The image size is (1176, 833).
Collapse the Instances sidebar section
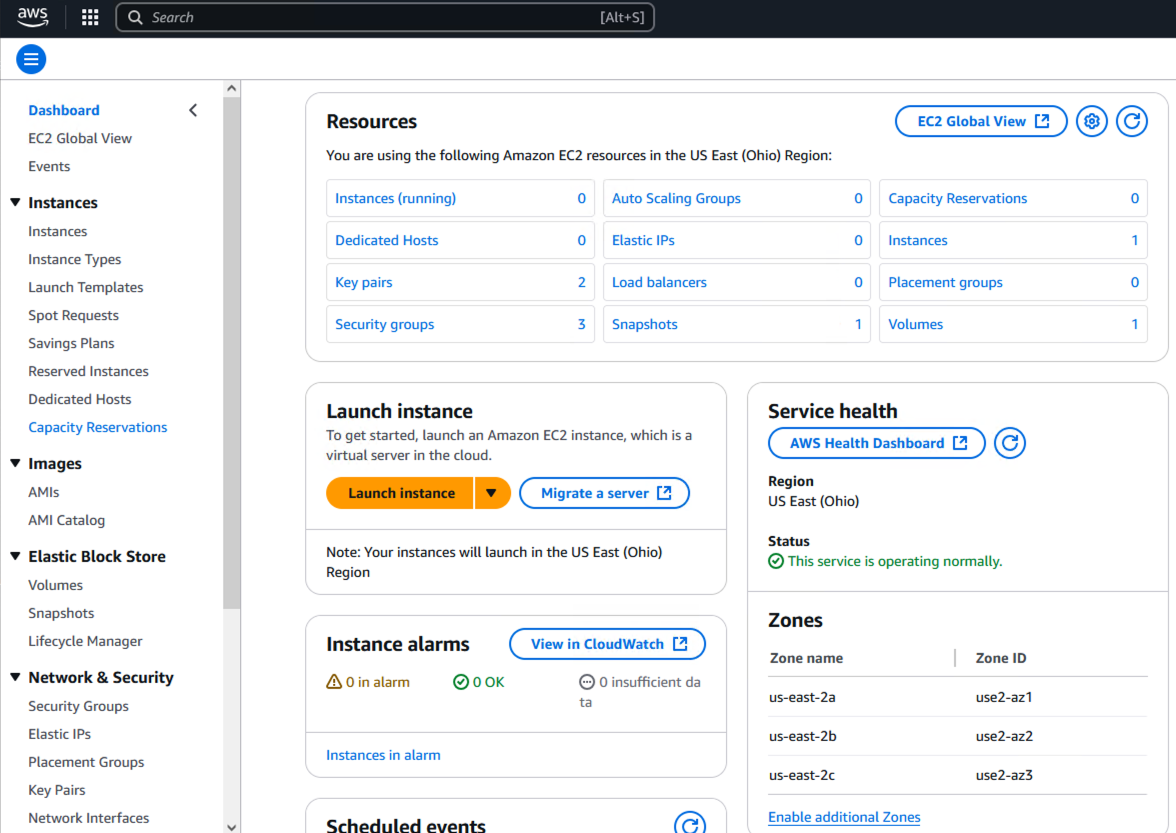tap(15, 203)
